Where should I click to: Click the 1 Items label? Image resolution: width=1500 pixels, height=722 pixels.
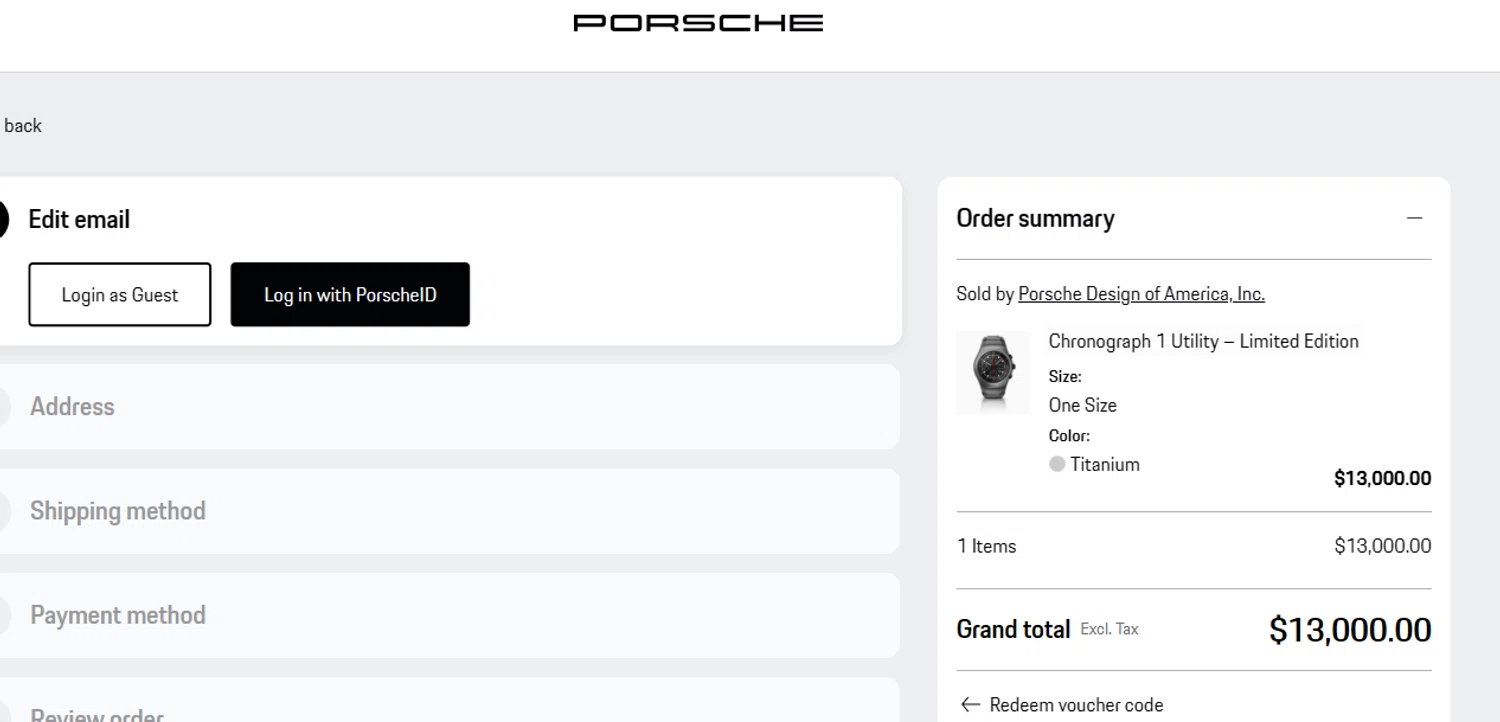pos(986,546)
